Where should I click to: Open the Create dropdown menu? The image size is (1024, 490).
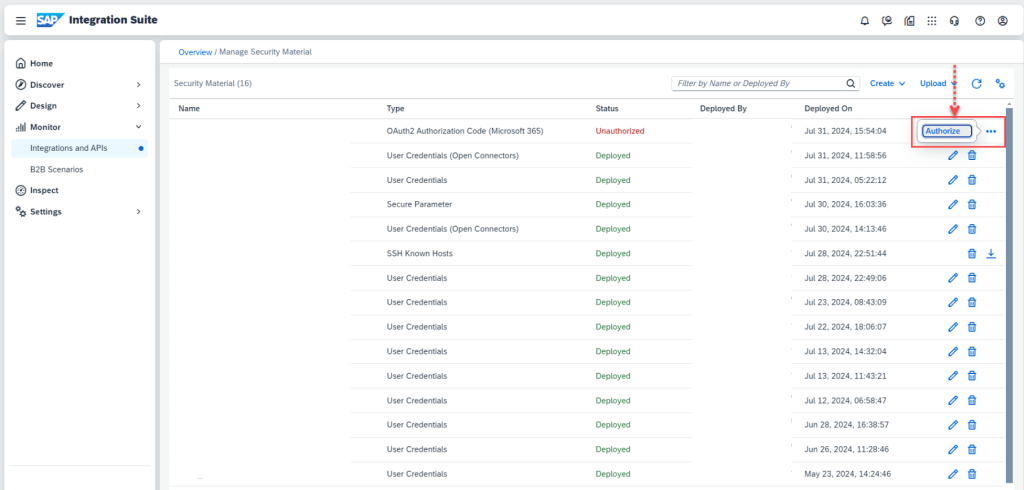[x=887, y=84]
